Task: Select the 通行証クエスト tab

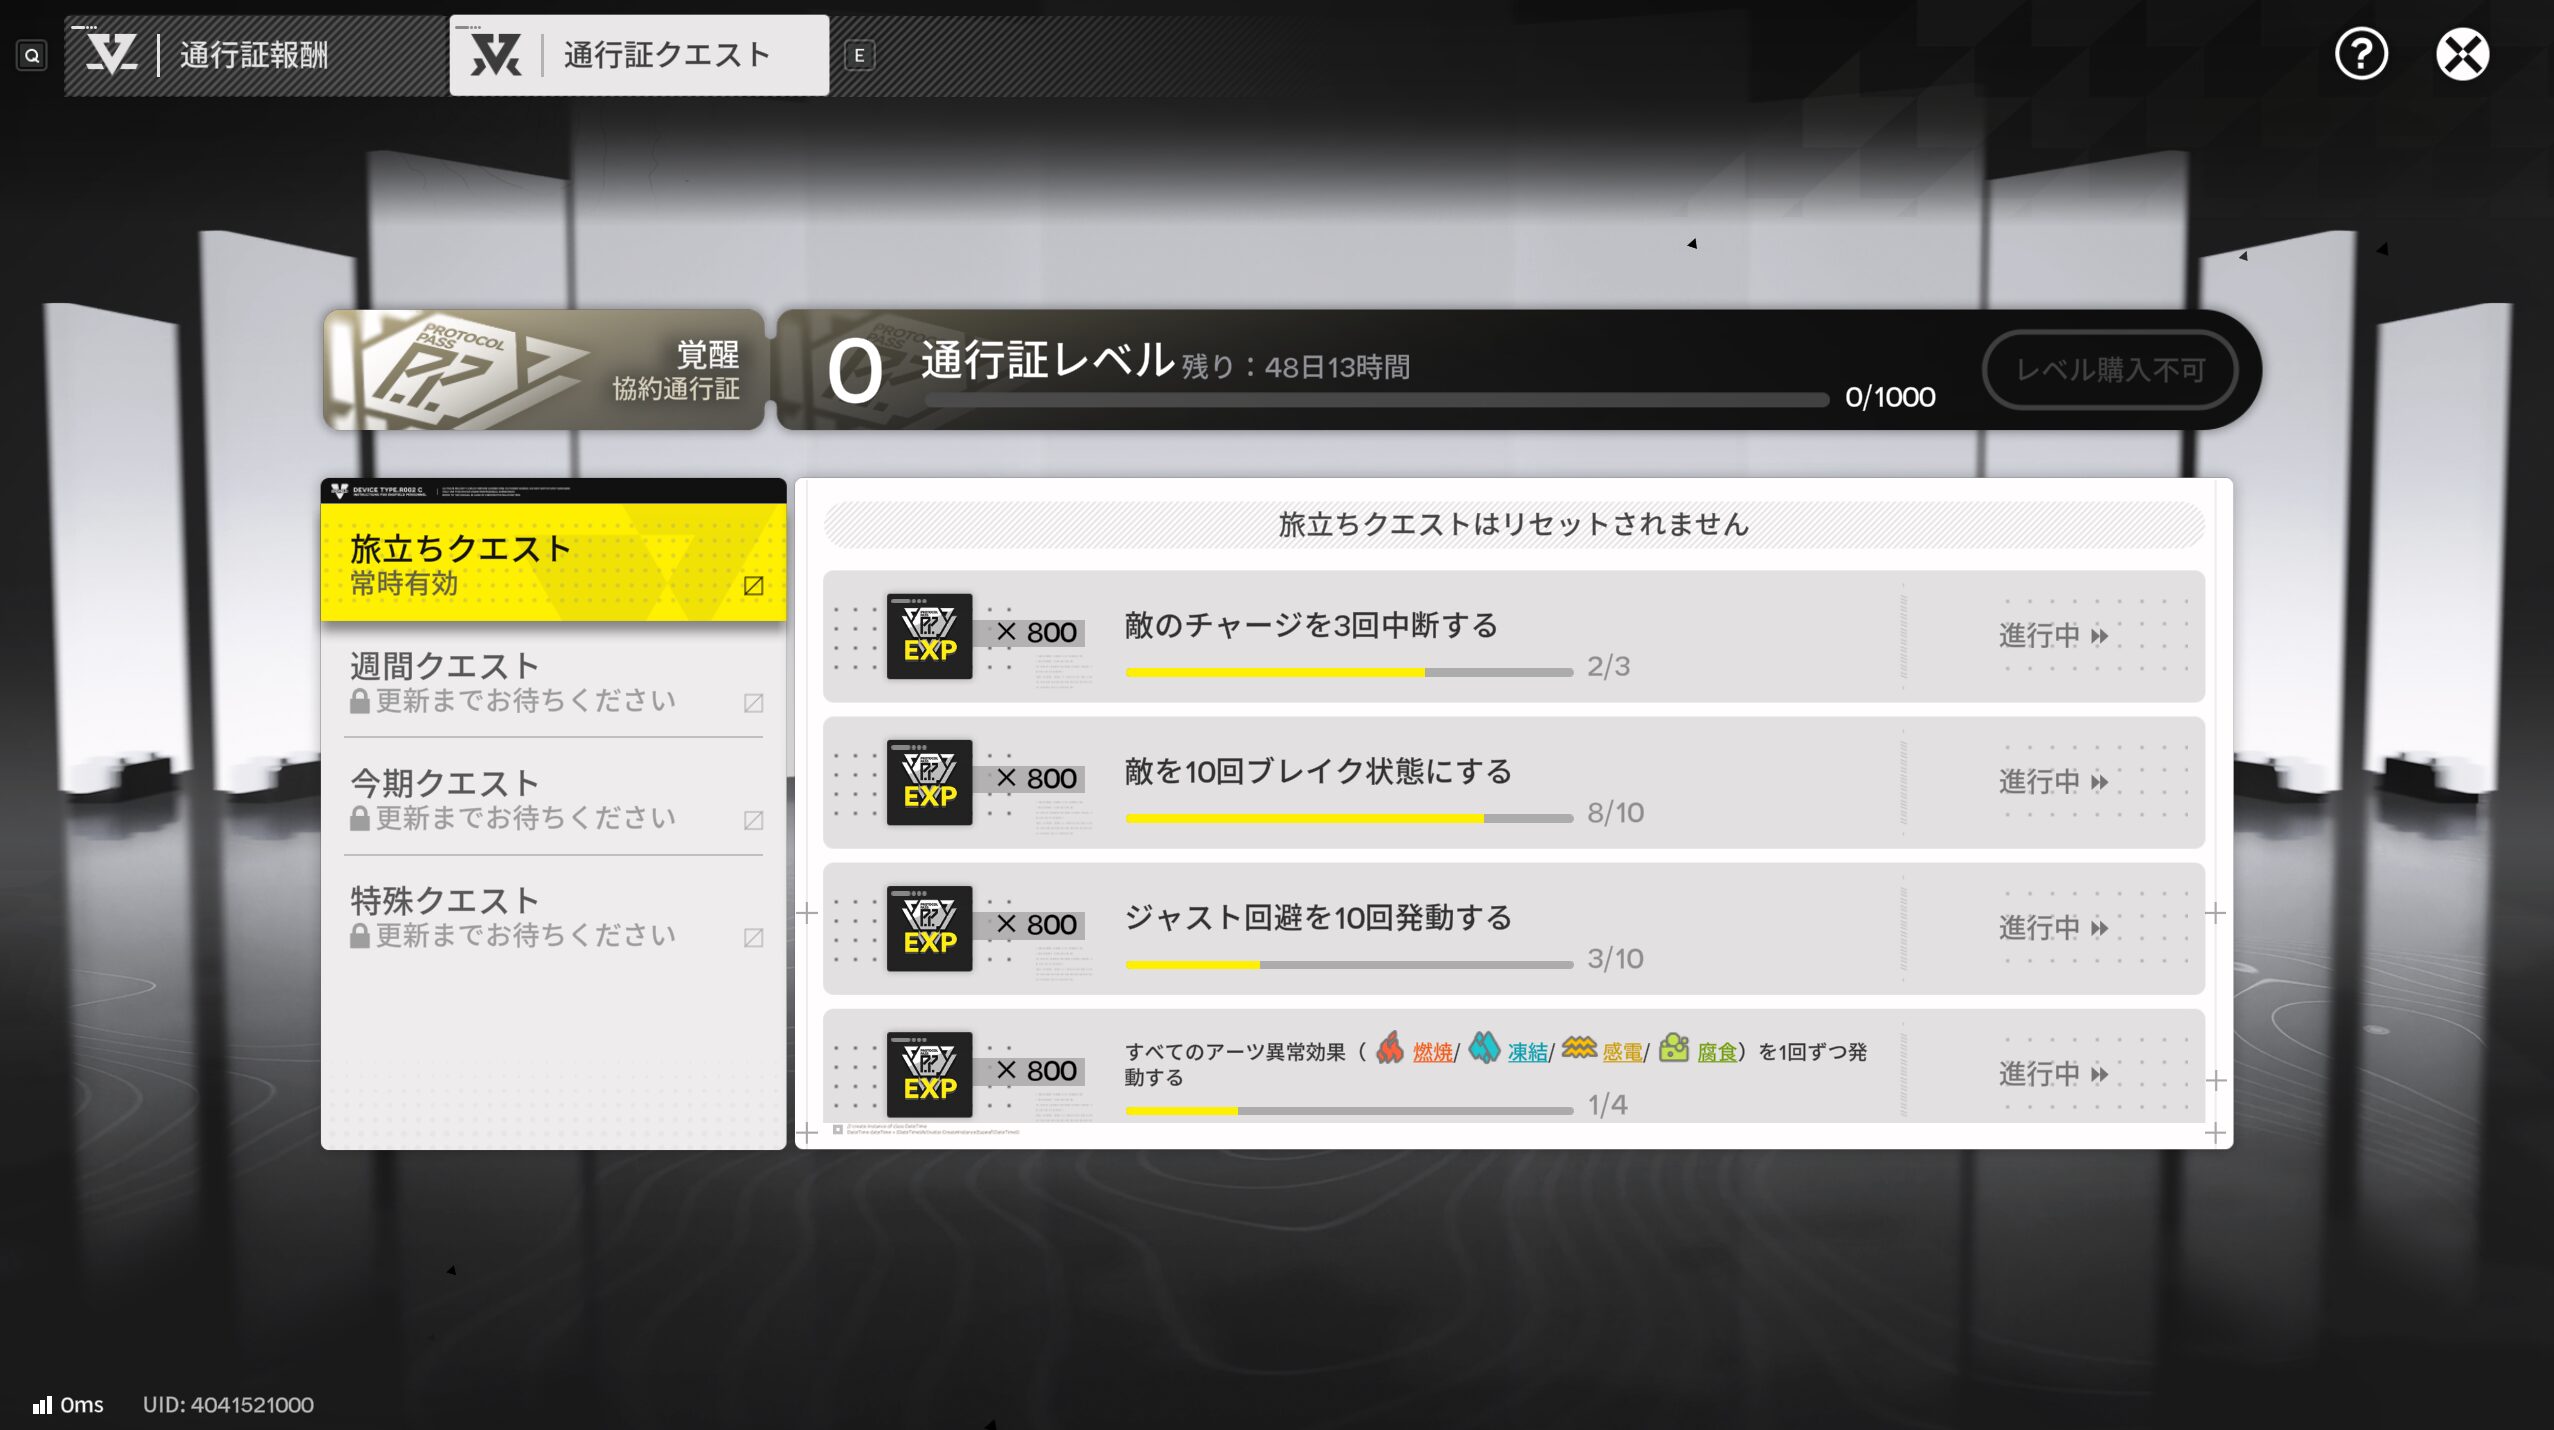Action: [x=639, y=55]
